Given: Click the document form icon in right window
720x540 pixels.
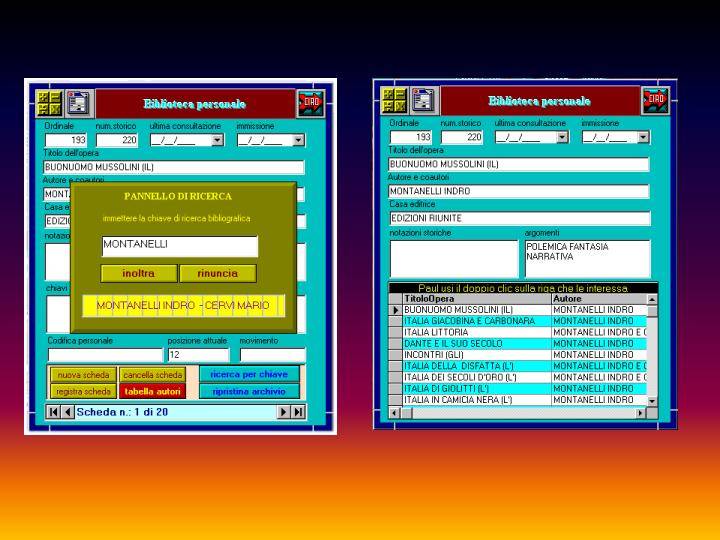Looking at the screenshot, I should click(x=423, y=100).
